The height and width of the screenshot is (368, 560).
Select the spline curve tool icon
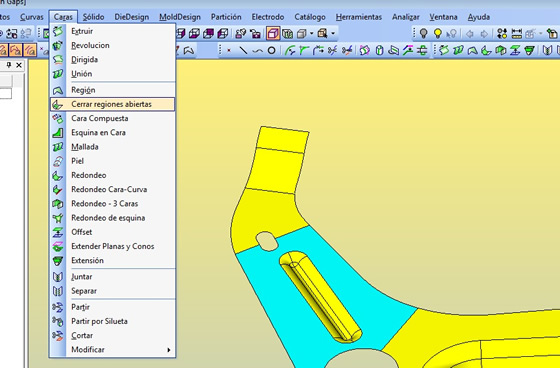257,51
